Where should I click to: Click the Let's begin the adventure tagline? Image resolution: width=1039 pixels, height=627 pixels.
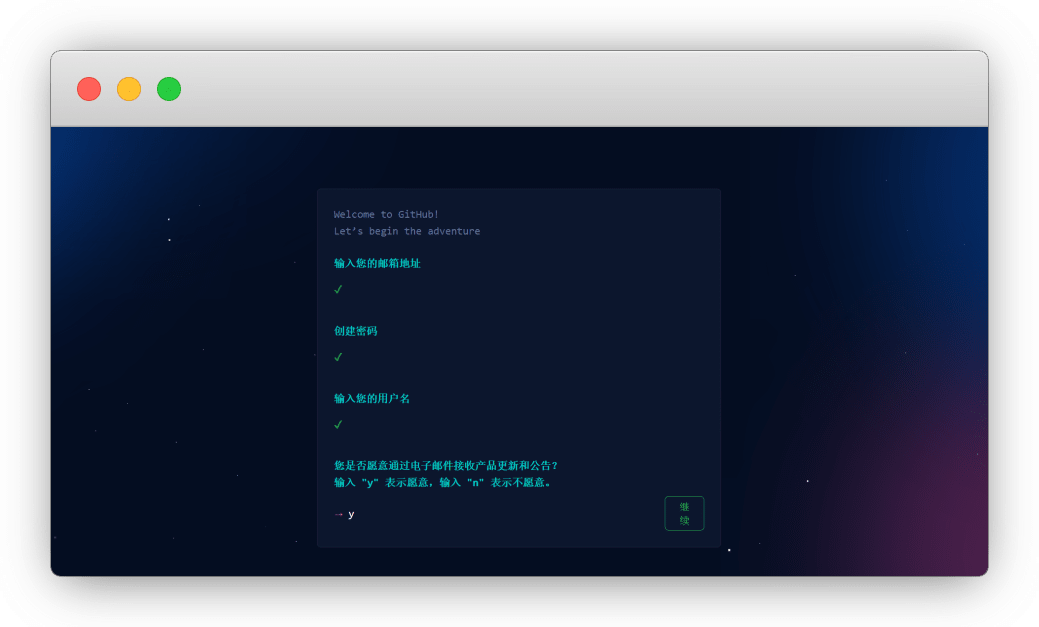click(x=406, y=231)
